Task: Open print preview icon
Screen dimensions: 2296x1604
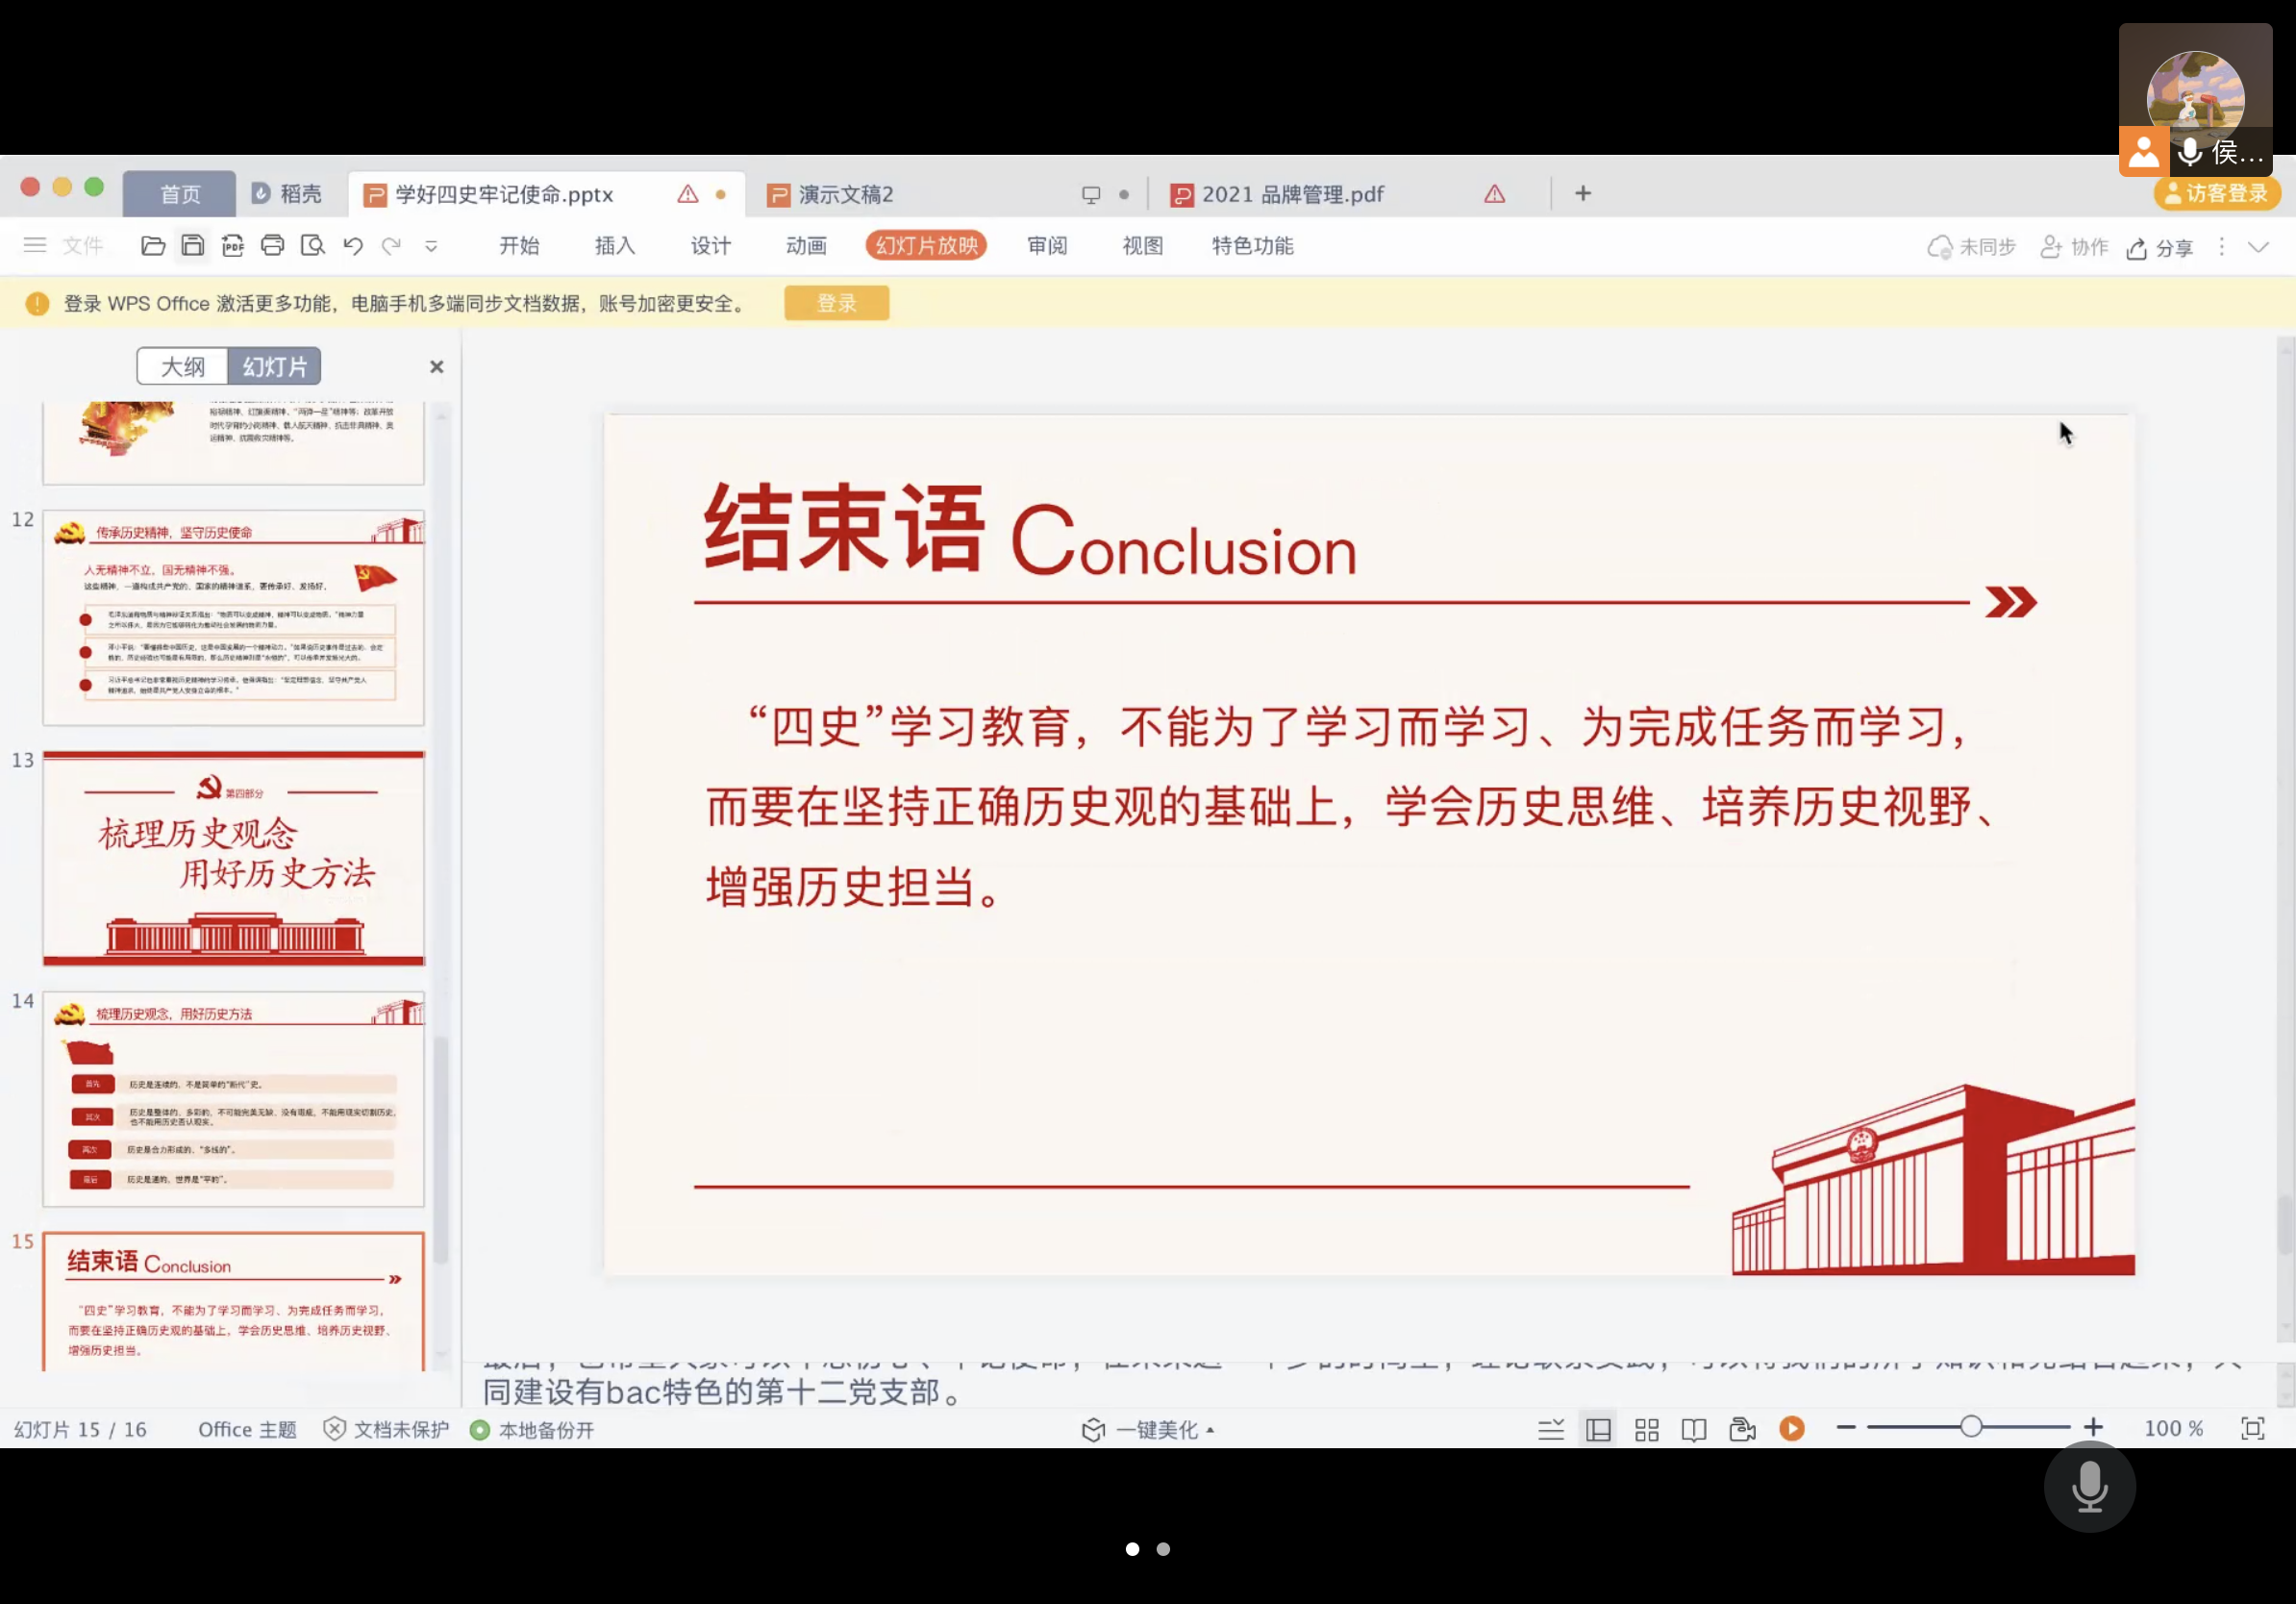Action: (313, 246)
